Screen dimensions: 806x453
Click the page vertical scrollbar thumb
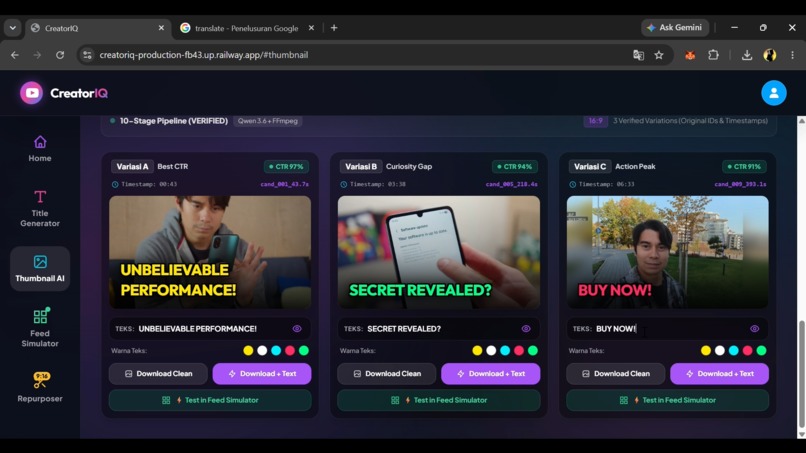point(801,374)
